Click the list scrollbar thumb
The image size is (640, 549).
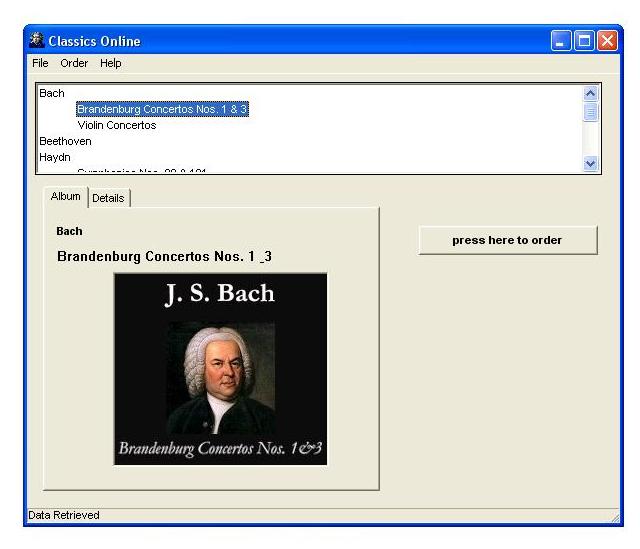(x=590, y=112)
